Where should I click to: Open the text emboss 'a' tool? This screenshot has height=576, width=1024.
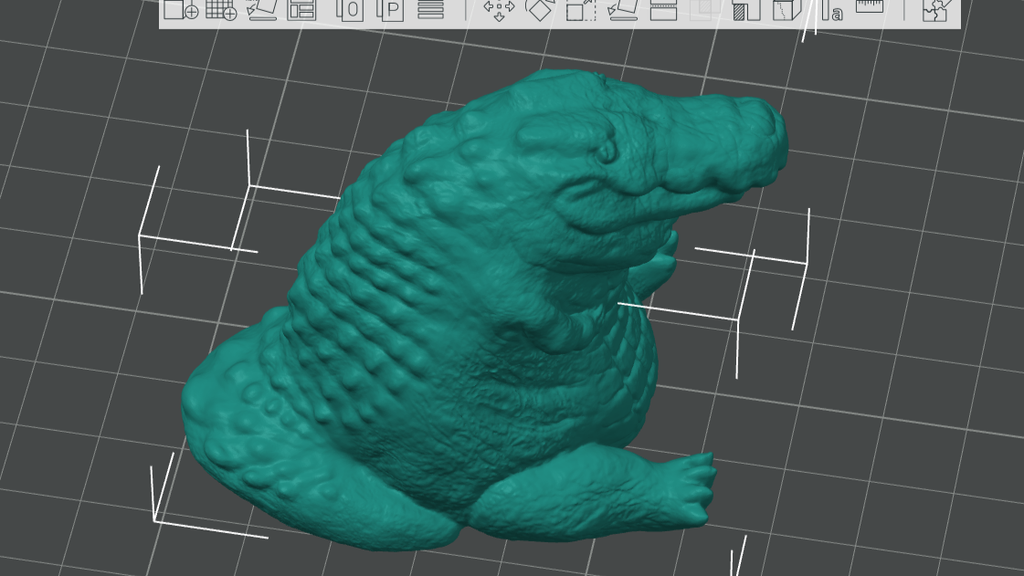tap(831, 10)
